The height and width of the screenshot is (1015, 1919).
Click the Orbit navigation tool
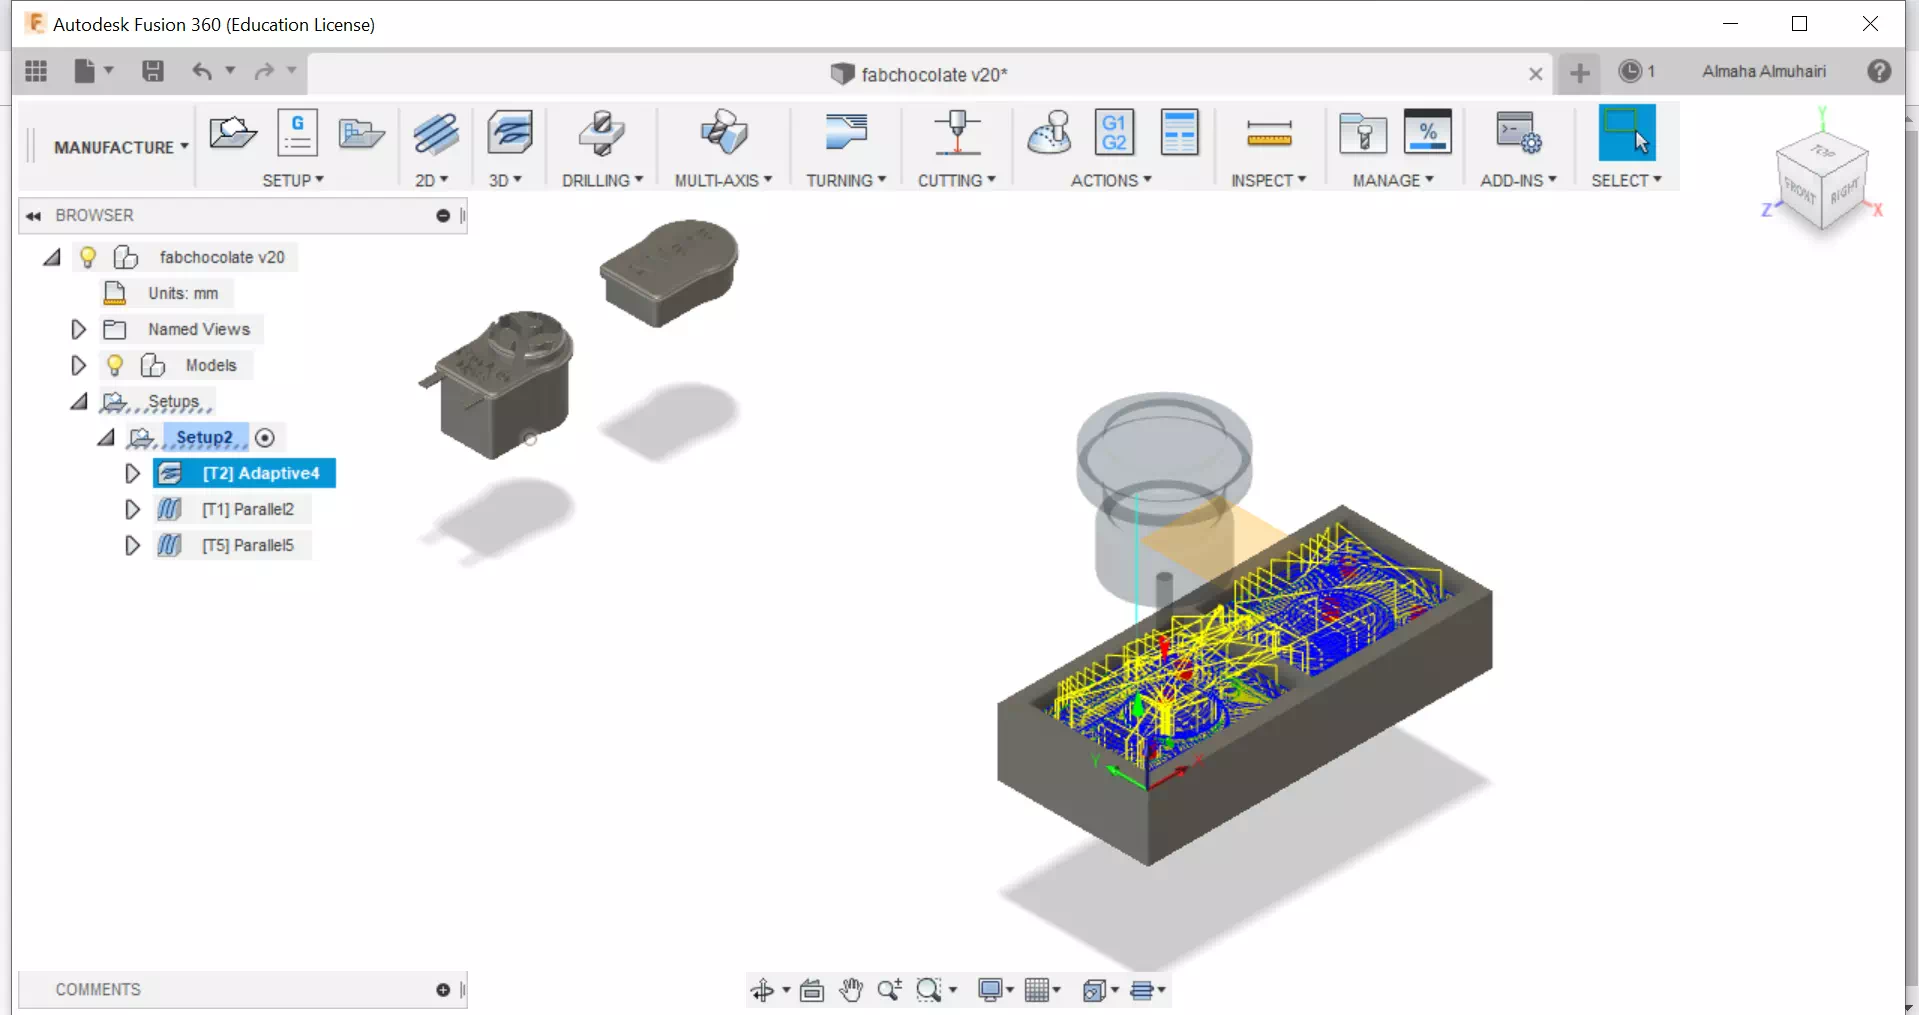(x=762, y=990)
